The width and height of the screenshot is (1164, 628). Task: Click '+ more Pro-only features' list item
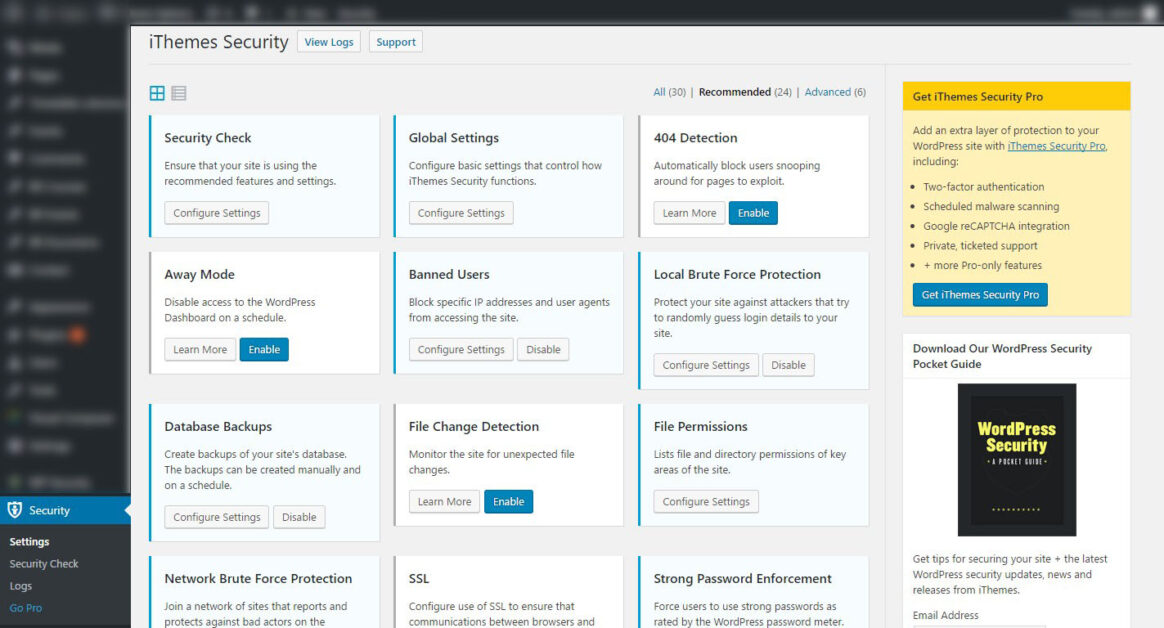tap(982, 266)
